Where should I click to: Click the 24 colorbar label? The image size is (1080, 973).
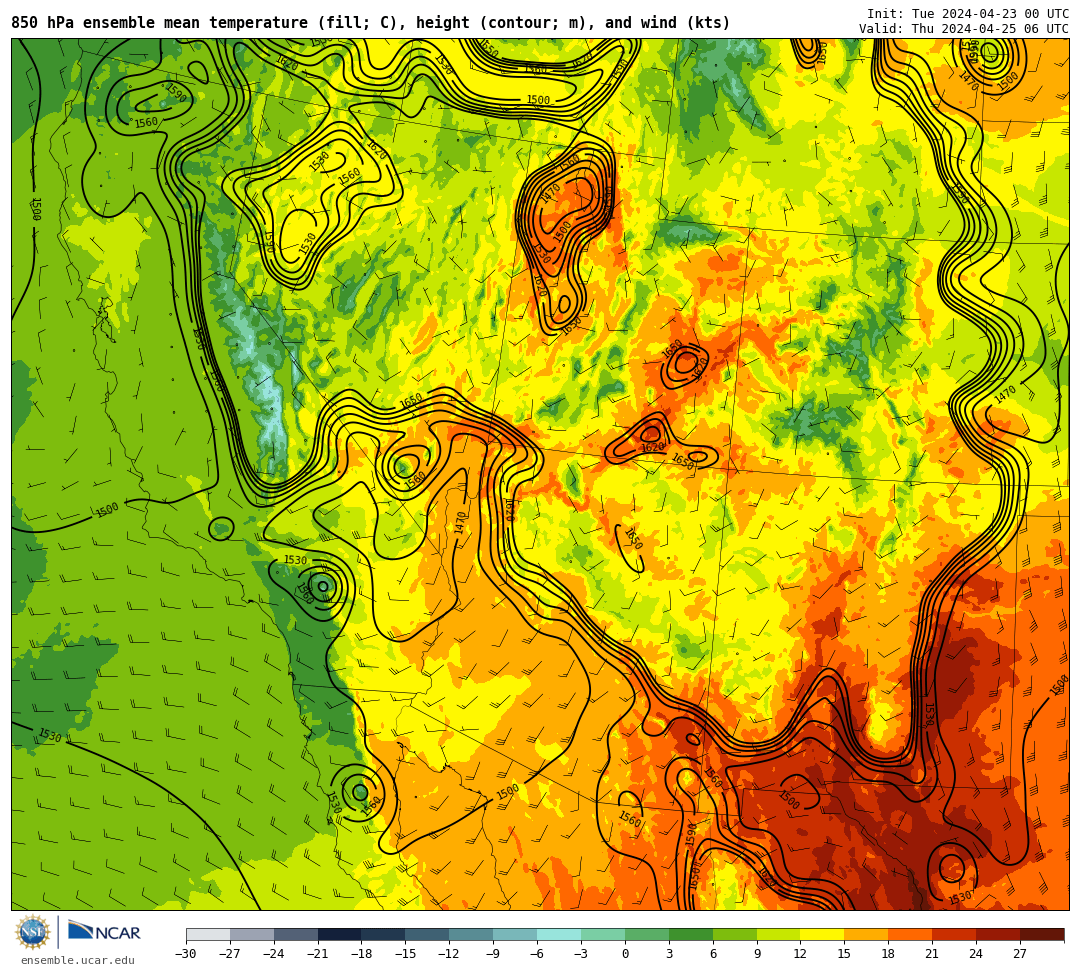point(976,954)
